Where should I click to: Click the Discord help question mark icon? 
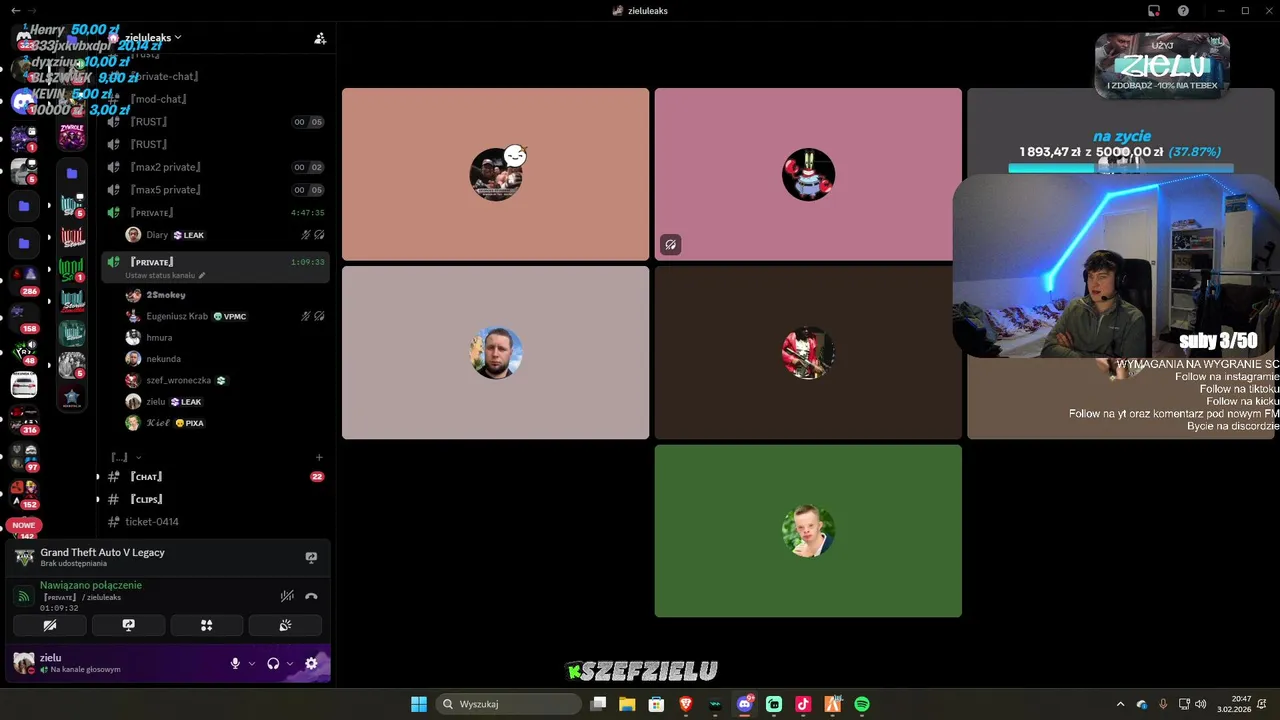(x=1183, y=10)
